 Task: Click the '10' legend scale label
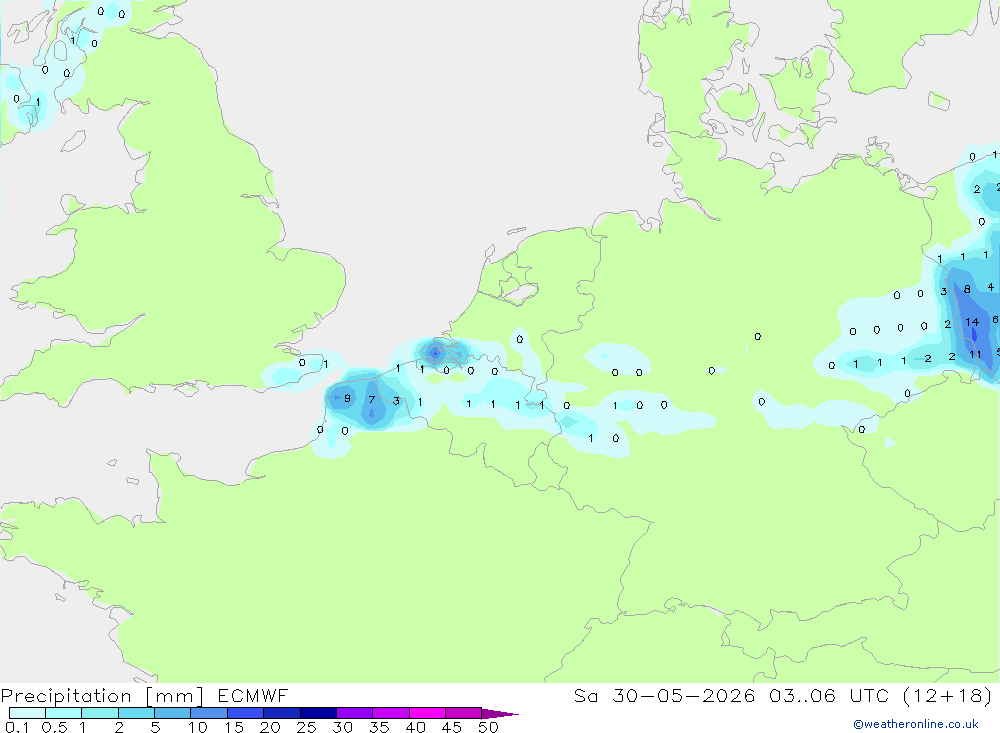(x=198, y=727)
